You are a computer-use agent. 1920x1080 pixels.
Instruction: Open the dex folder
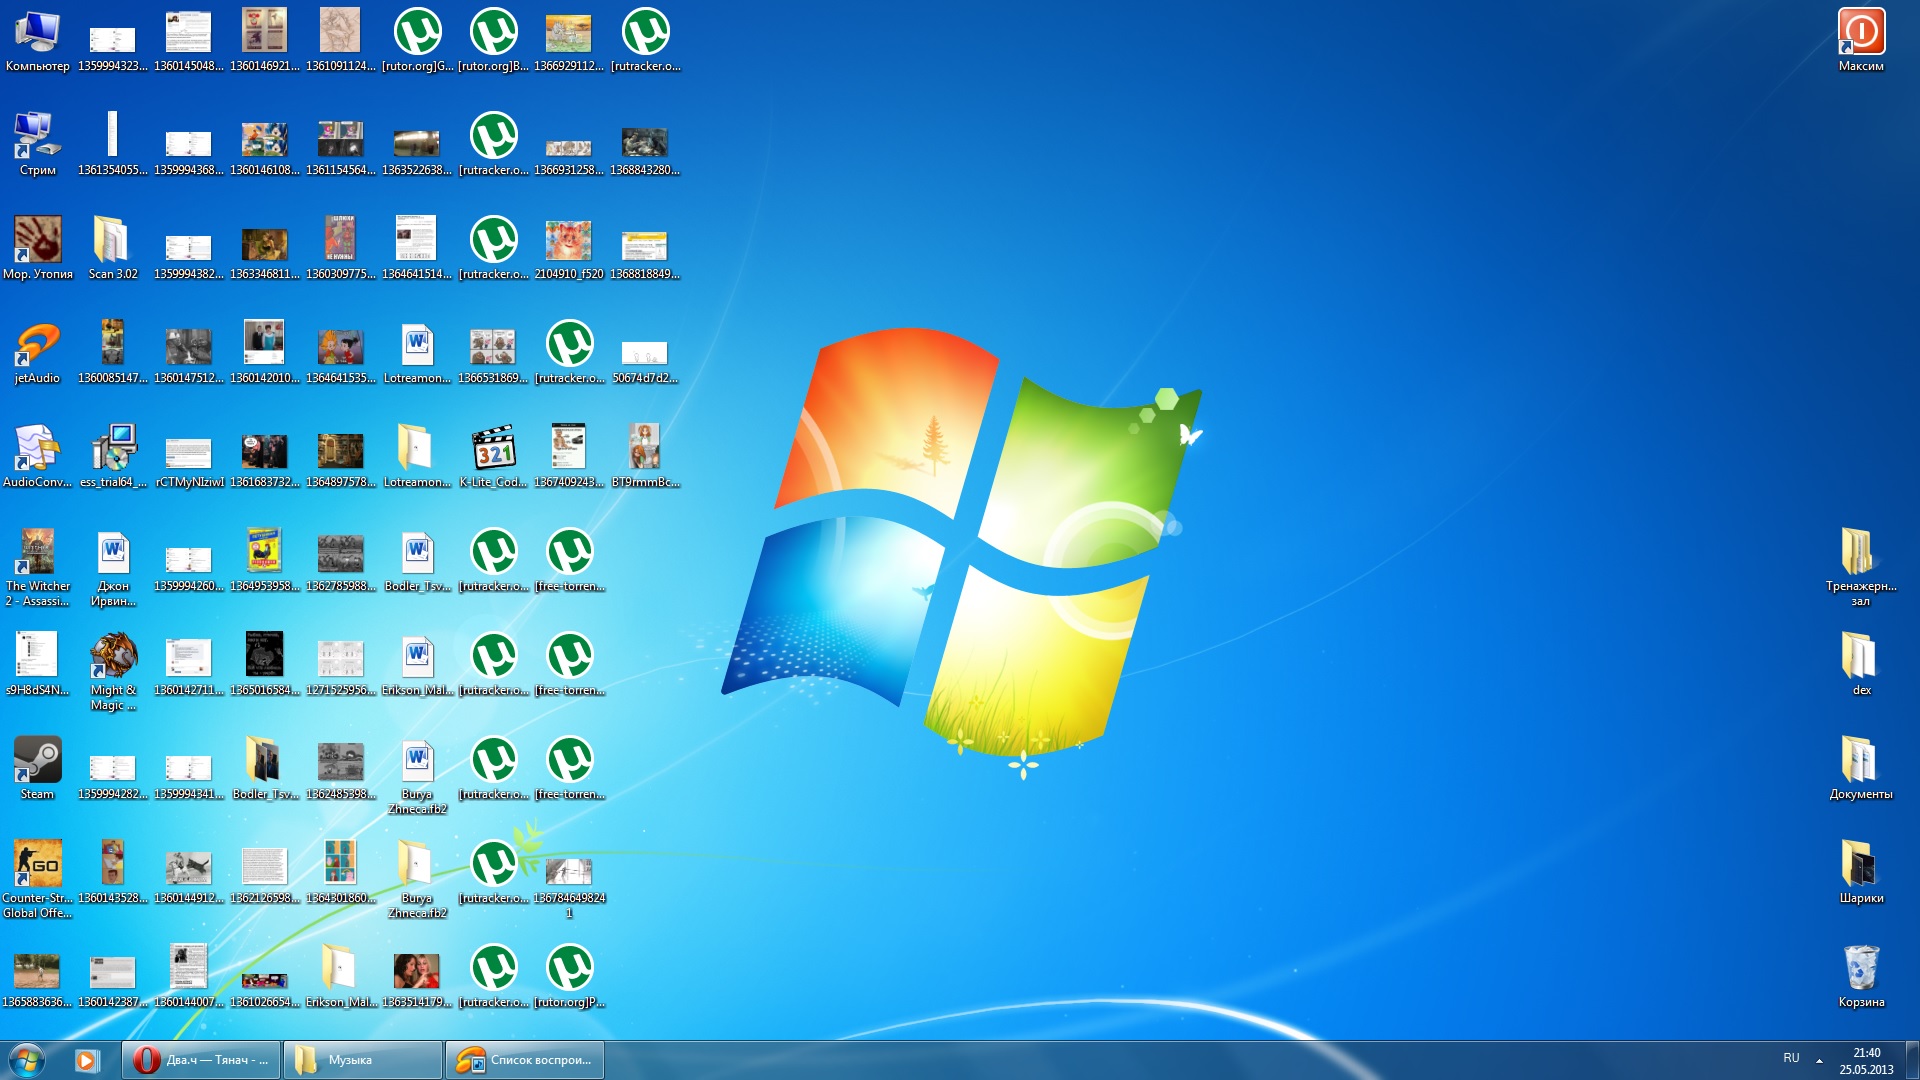(1861, 664)
